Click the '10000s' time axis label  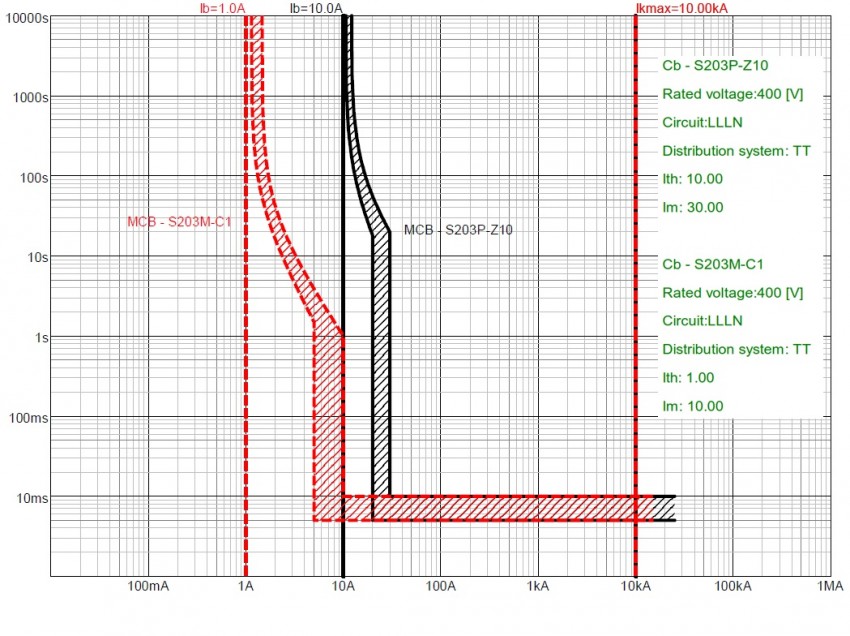27,18
